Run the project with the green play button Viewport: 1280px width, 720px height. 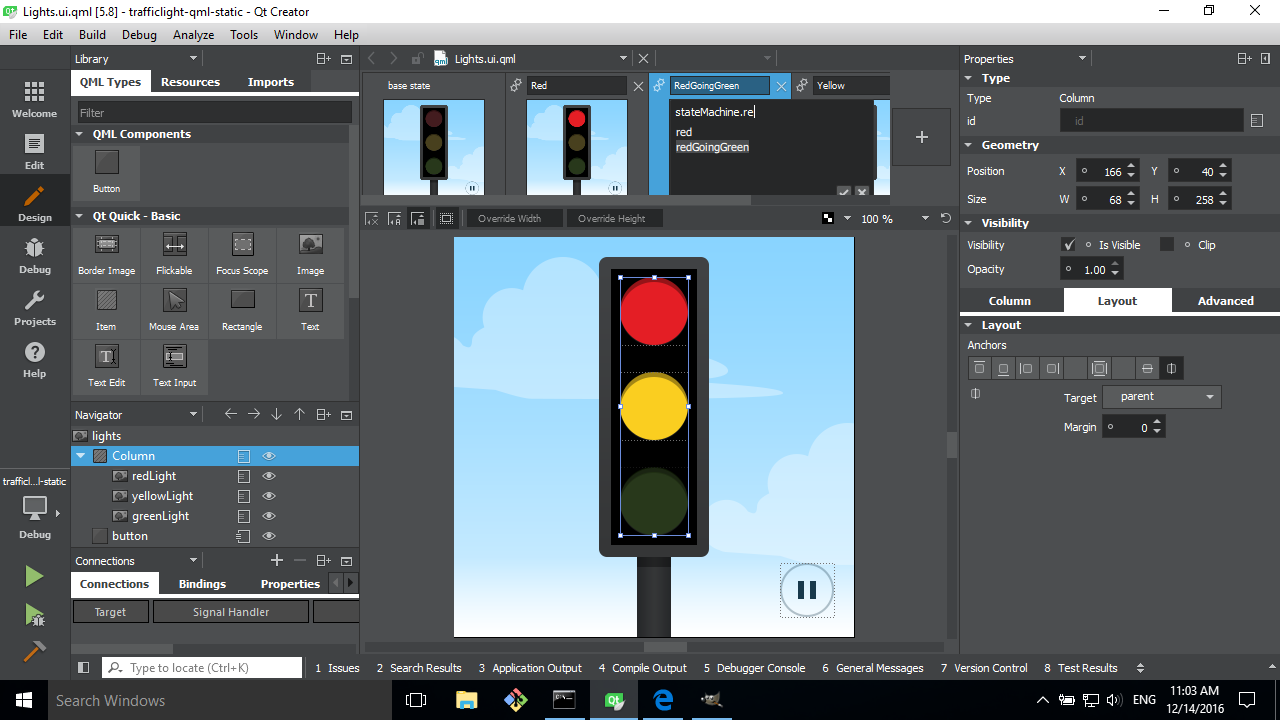33,575
